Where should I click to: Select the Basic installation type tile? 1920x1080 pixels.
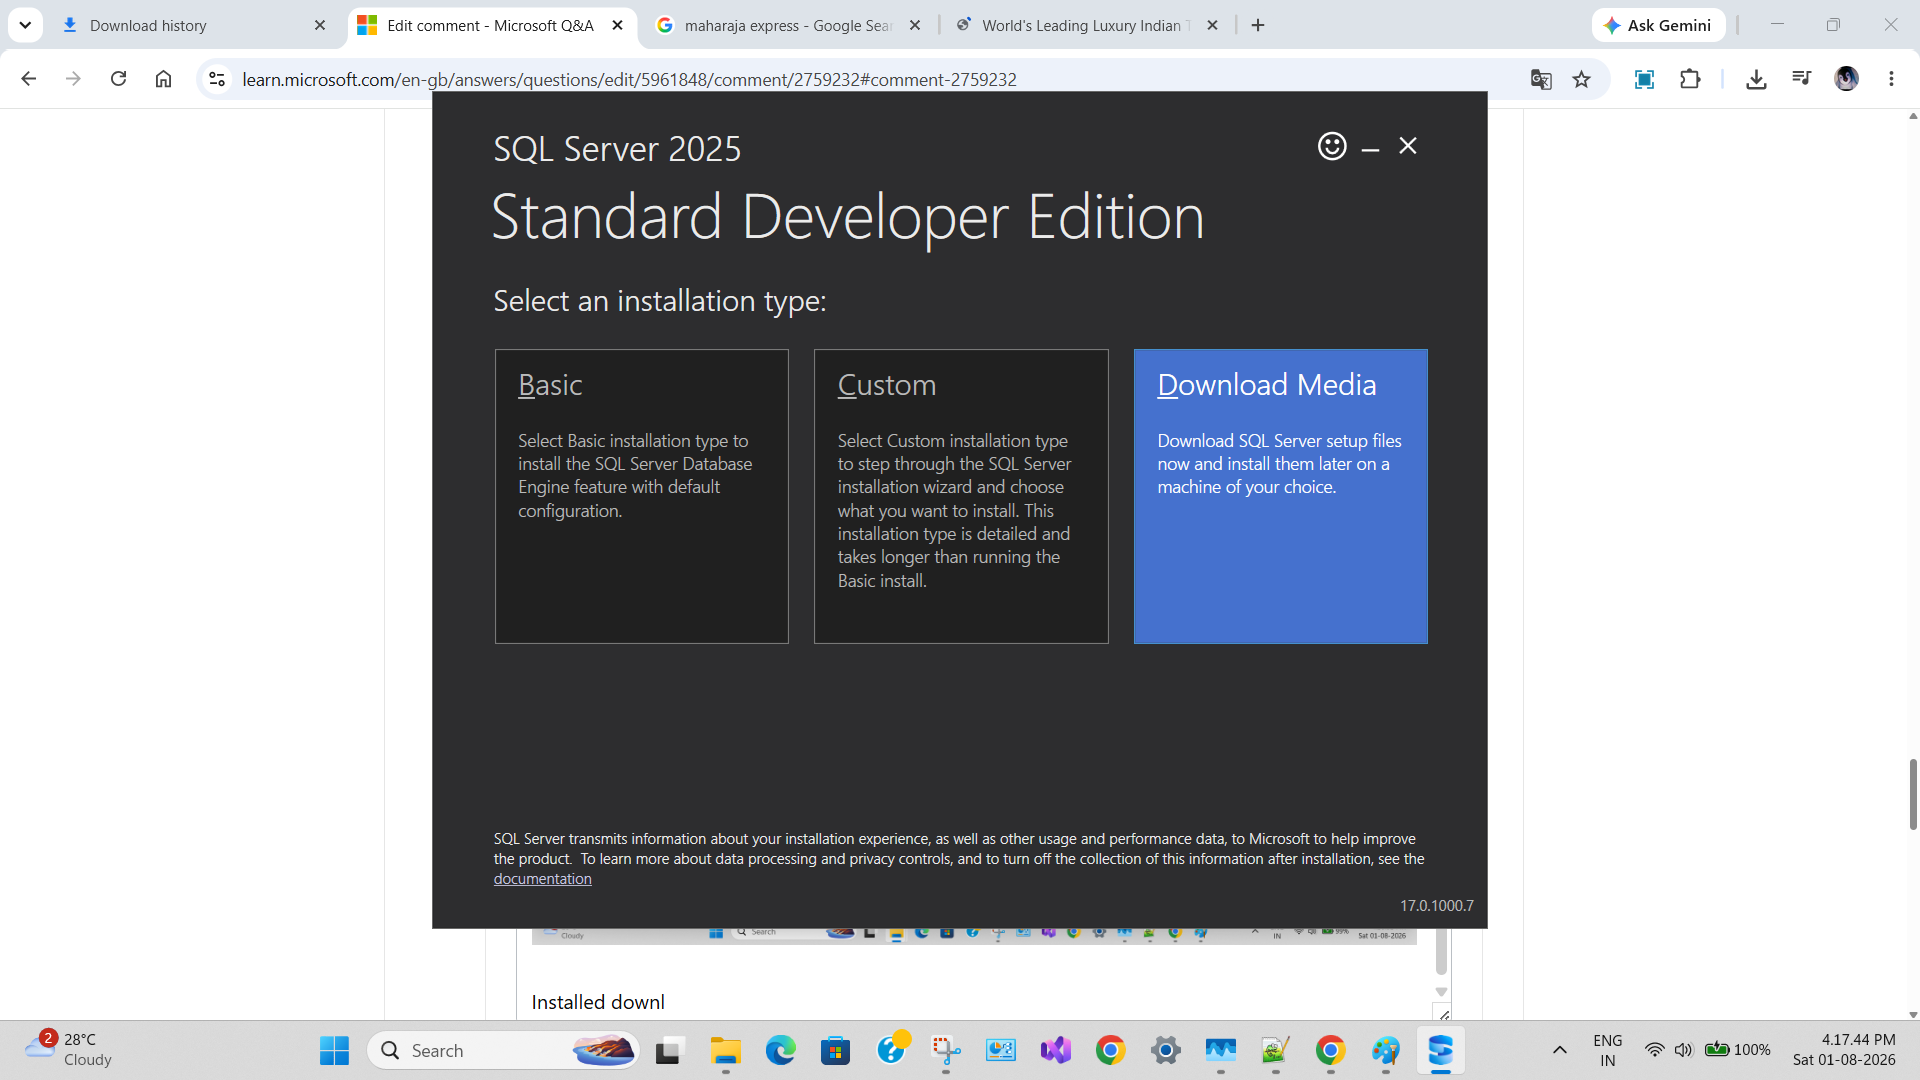click(641, 496)
